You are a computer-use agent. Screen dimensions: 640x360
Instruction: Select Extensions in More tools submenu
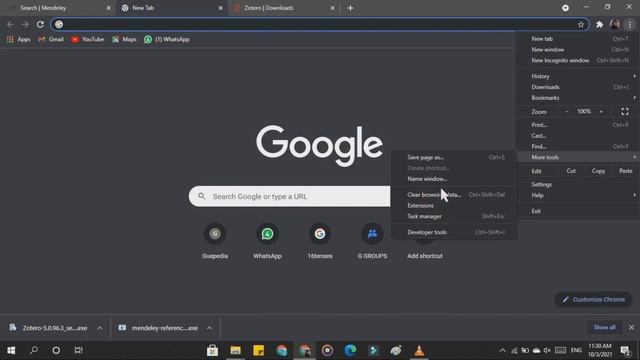(x=454, y=206)
